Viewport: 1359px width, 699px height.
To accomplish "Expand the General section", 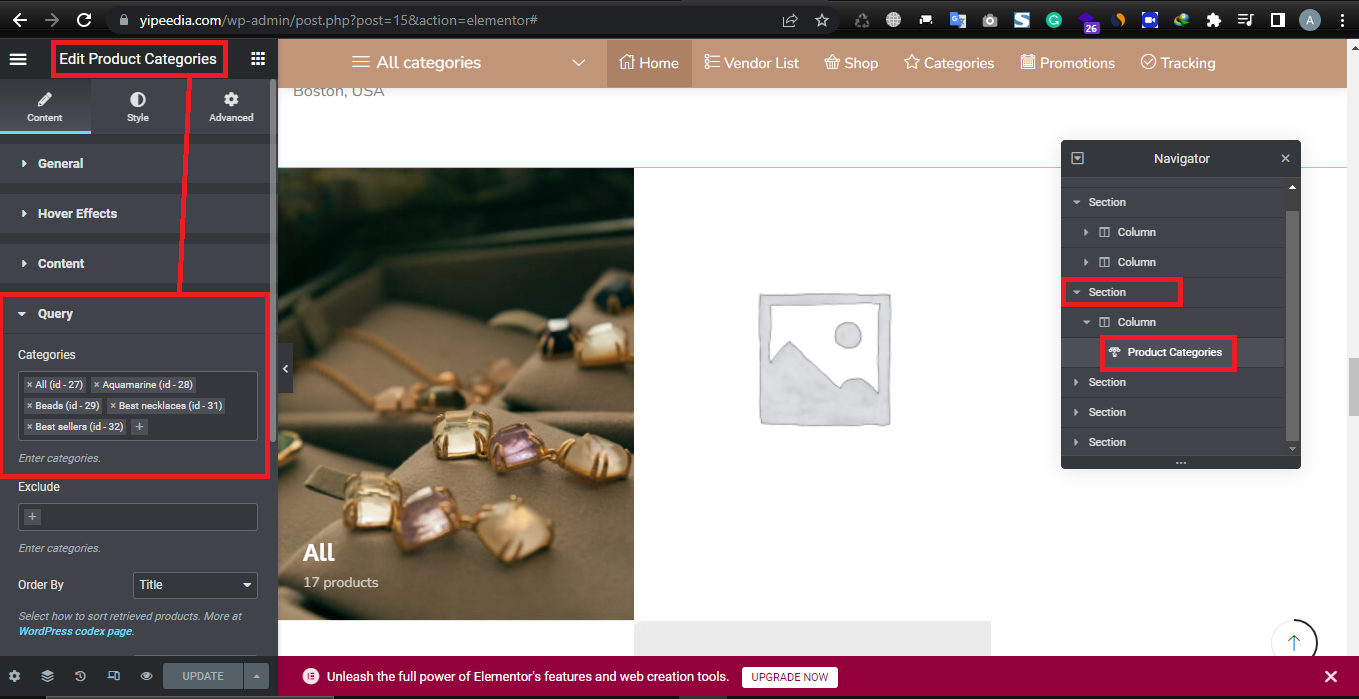I will tap(135, 164).
